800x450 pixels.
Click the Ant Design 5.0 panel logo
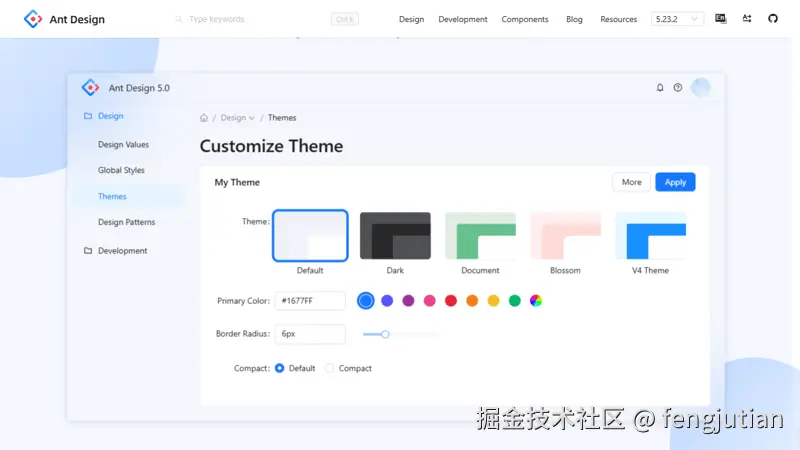[90, 87]
